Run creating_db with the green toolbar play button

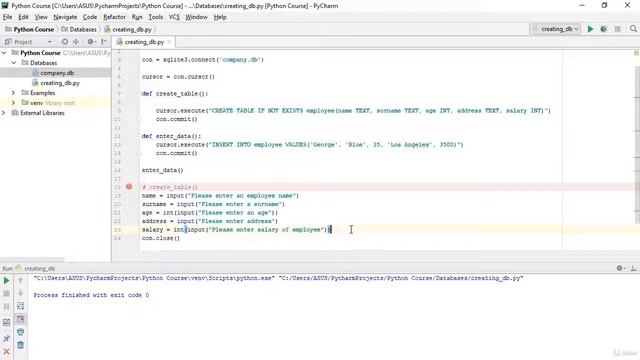point(590,29)
